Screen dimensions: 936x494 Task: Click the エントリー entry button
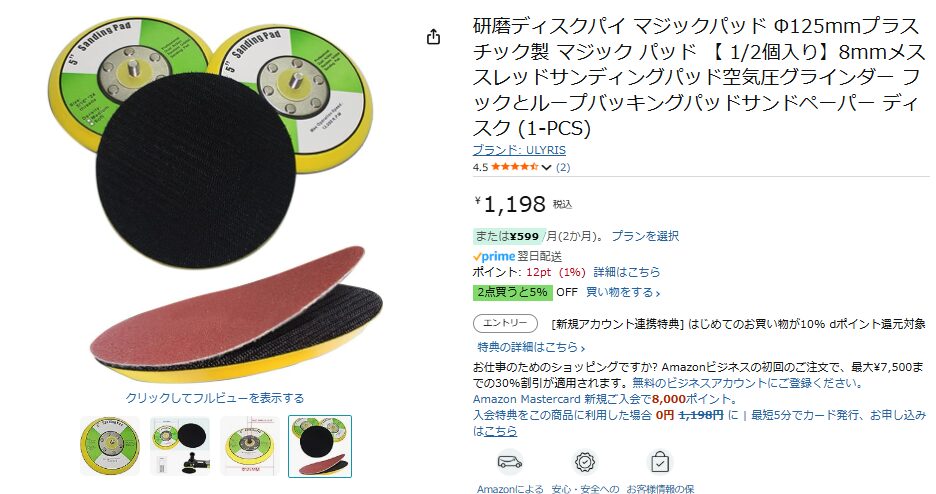tap(505, 323)
